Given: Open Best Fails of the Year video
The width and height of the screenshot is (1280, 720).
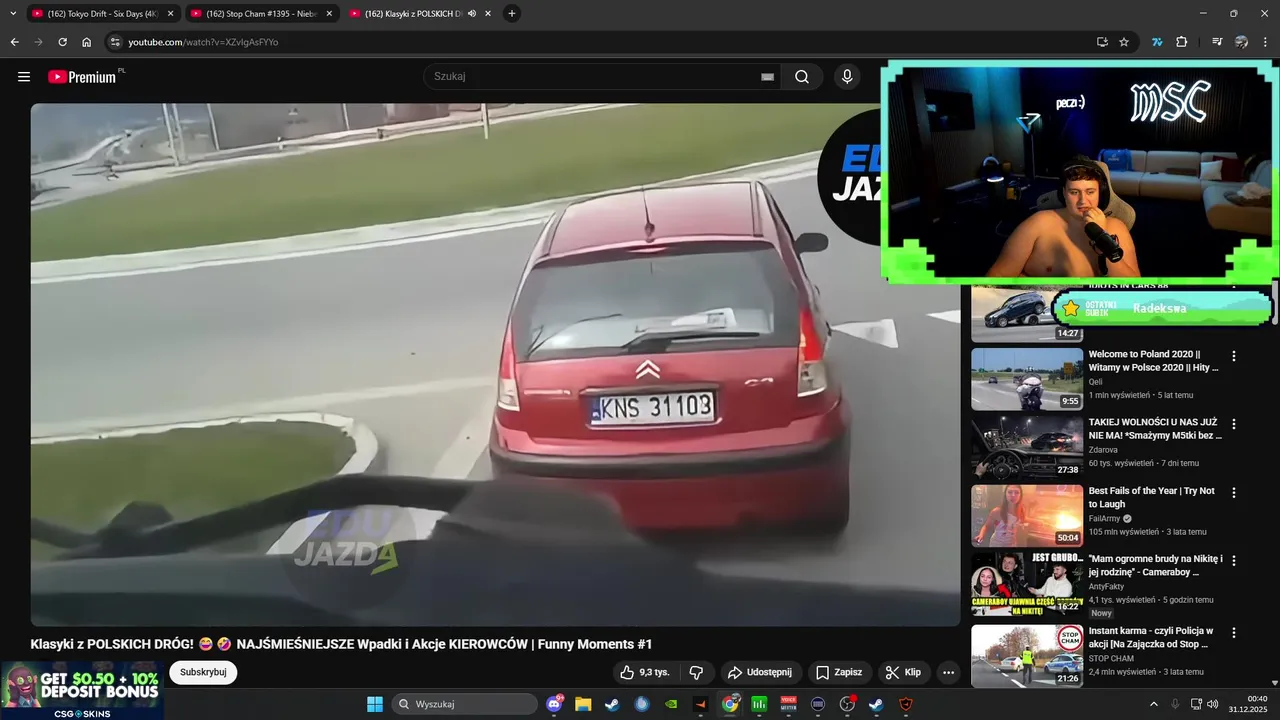Looking at the screenshot, I should (x=1152, y=498).
